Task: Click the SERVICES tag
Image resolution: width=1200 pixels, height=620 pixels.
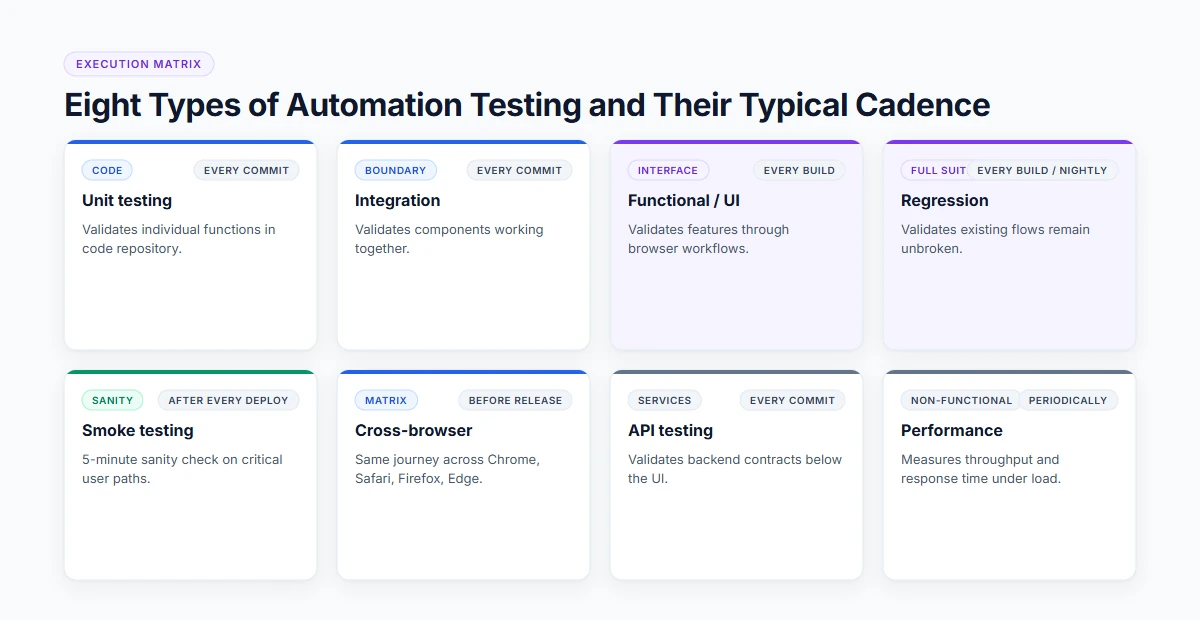Action: [x=665, y=400]
